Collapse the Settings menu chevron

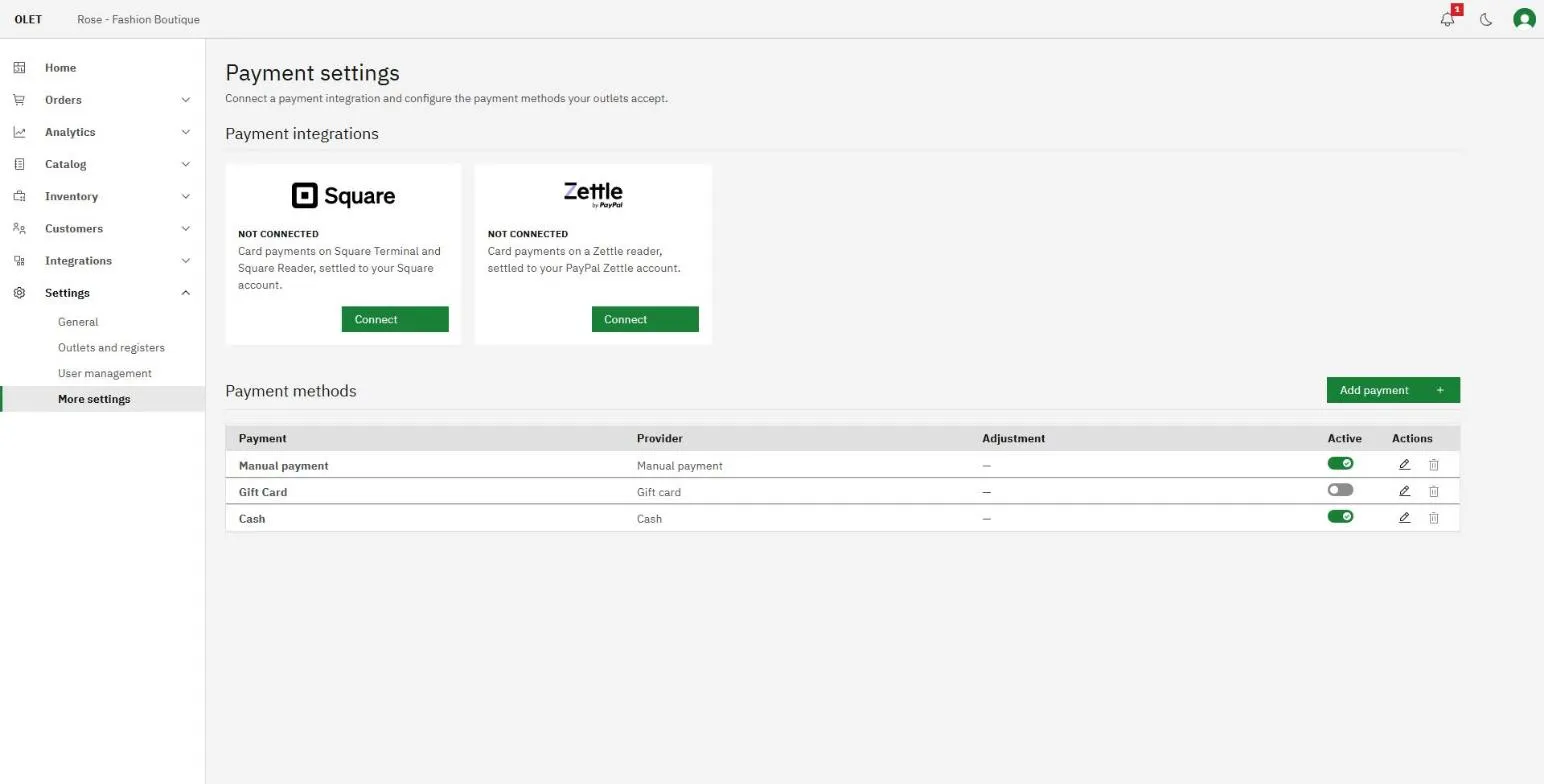[x=185, y=293]
